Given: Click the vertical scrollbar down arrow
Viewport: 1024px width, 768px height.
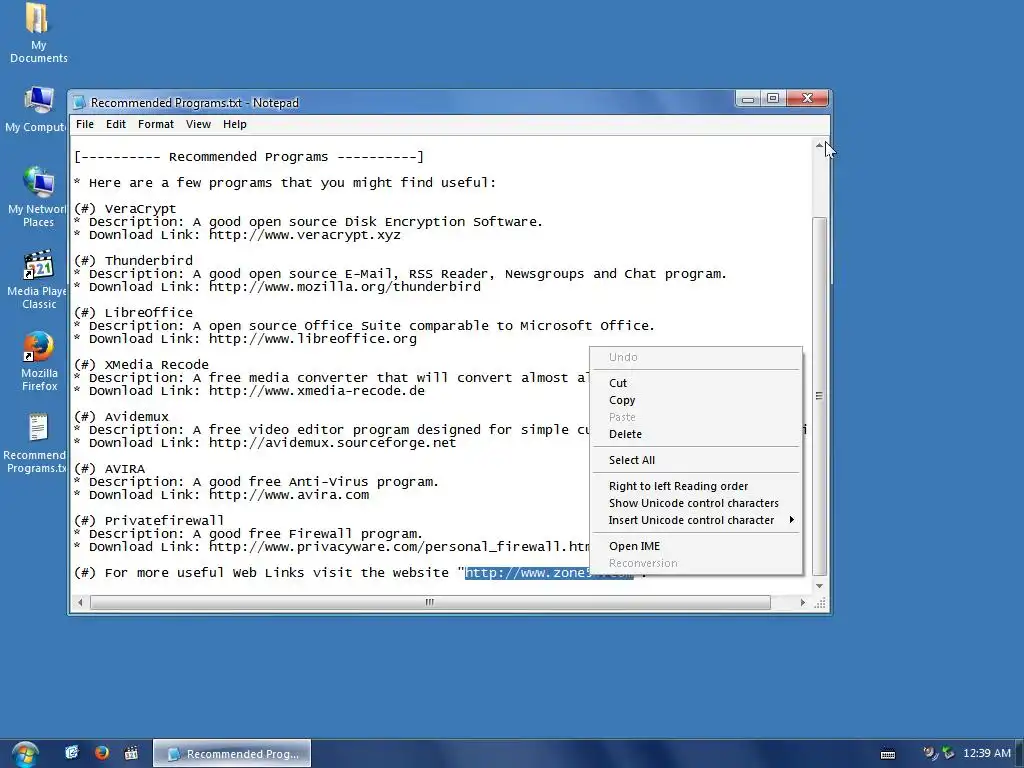Looking at the screenshot, I should coord(819,586).
